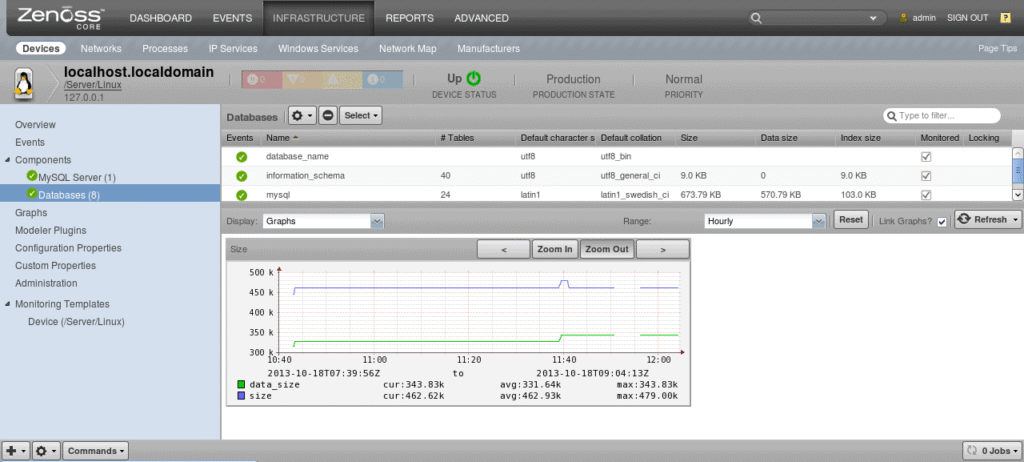Click green status icon for information_schema row

(x=242, y=176)
